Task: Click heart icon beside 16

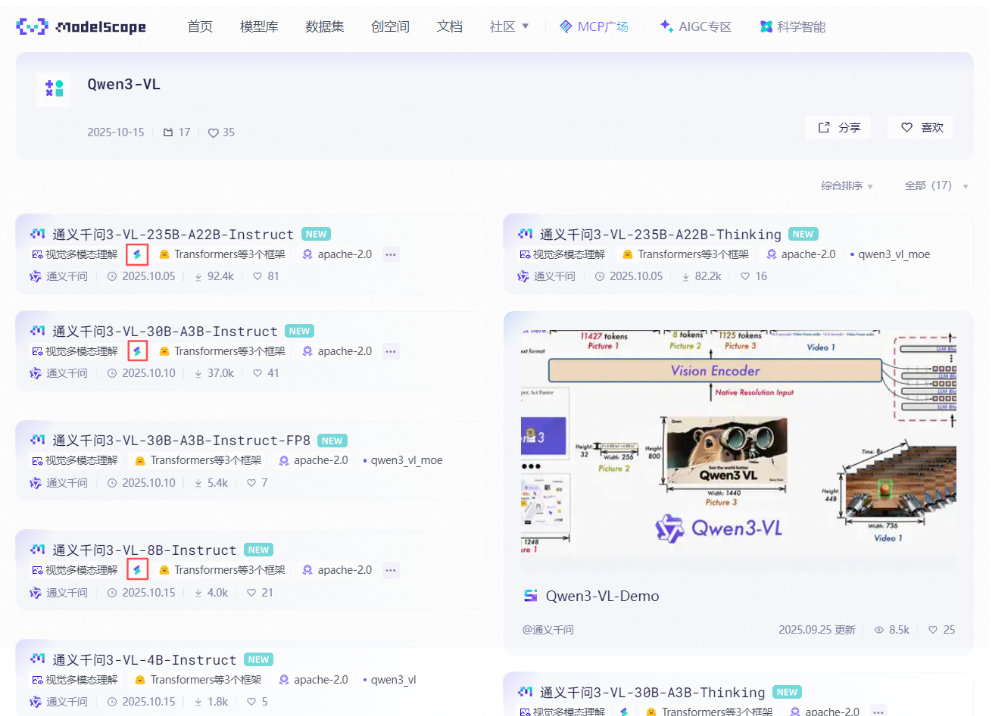Action: pos(745,276)
